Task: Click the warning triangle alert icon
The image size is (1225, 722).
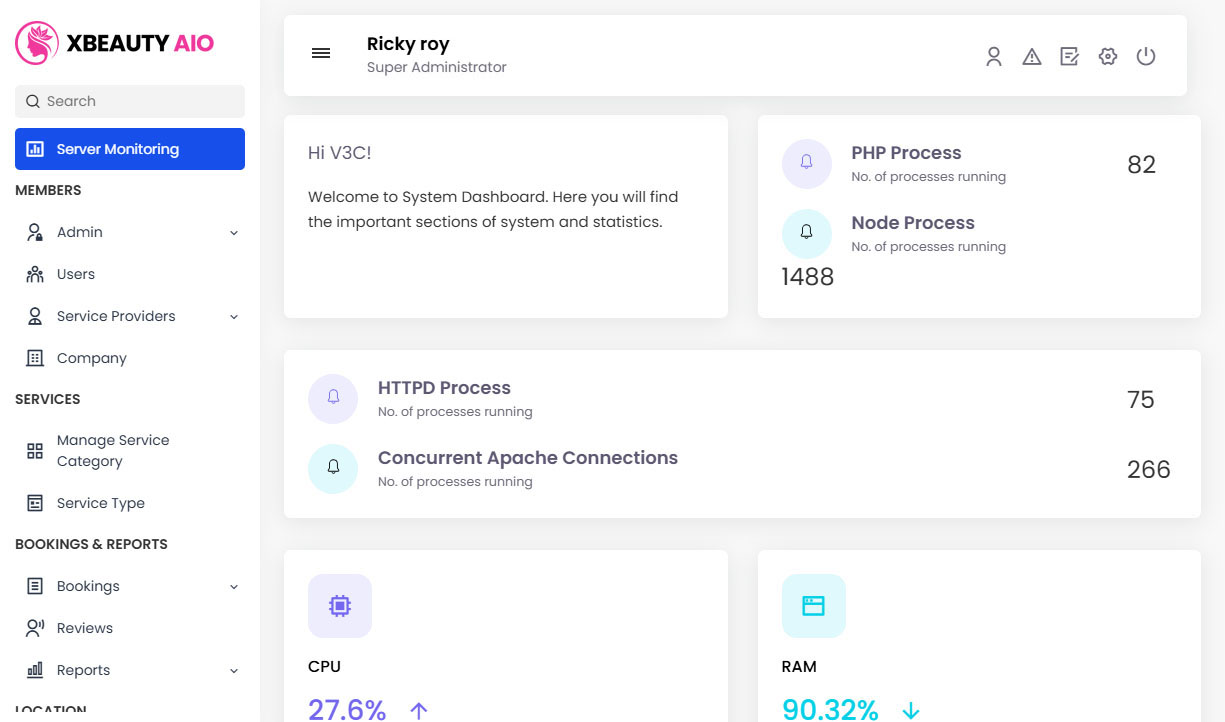Action: (1031, 57)
